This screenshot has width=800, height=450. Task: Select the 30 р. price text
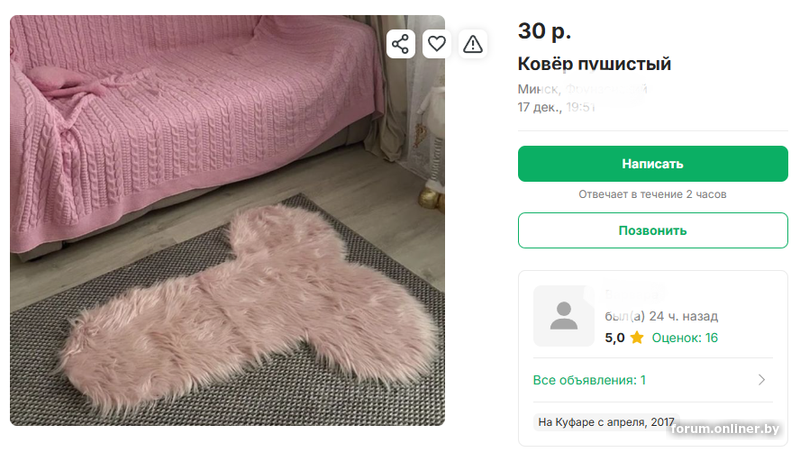pos(544,31)
